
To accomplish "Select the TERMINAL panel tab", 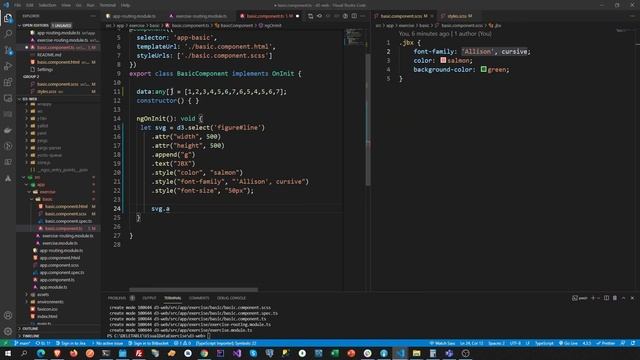I will [173, 298].
